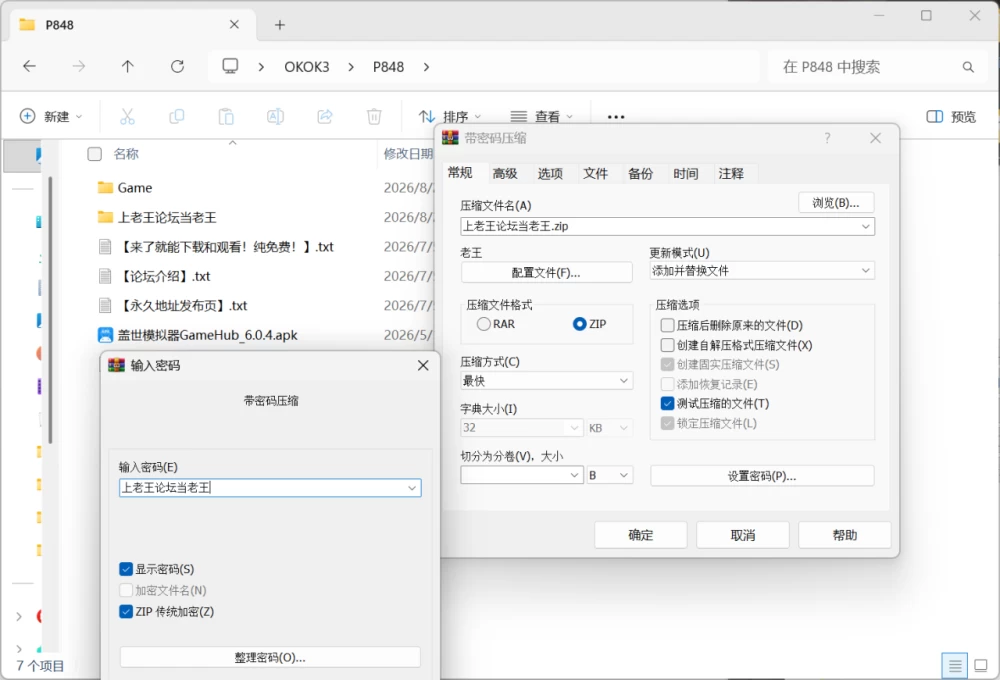Viewport: 1000px width, 680px height.
Task: Open the three-dots more options menu
Action: pos(616,117)
